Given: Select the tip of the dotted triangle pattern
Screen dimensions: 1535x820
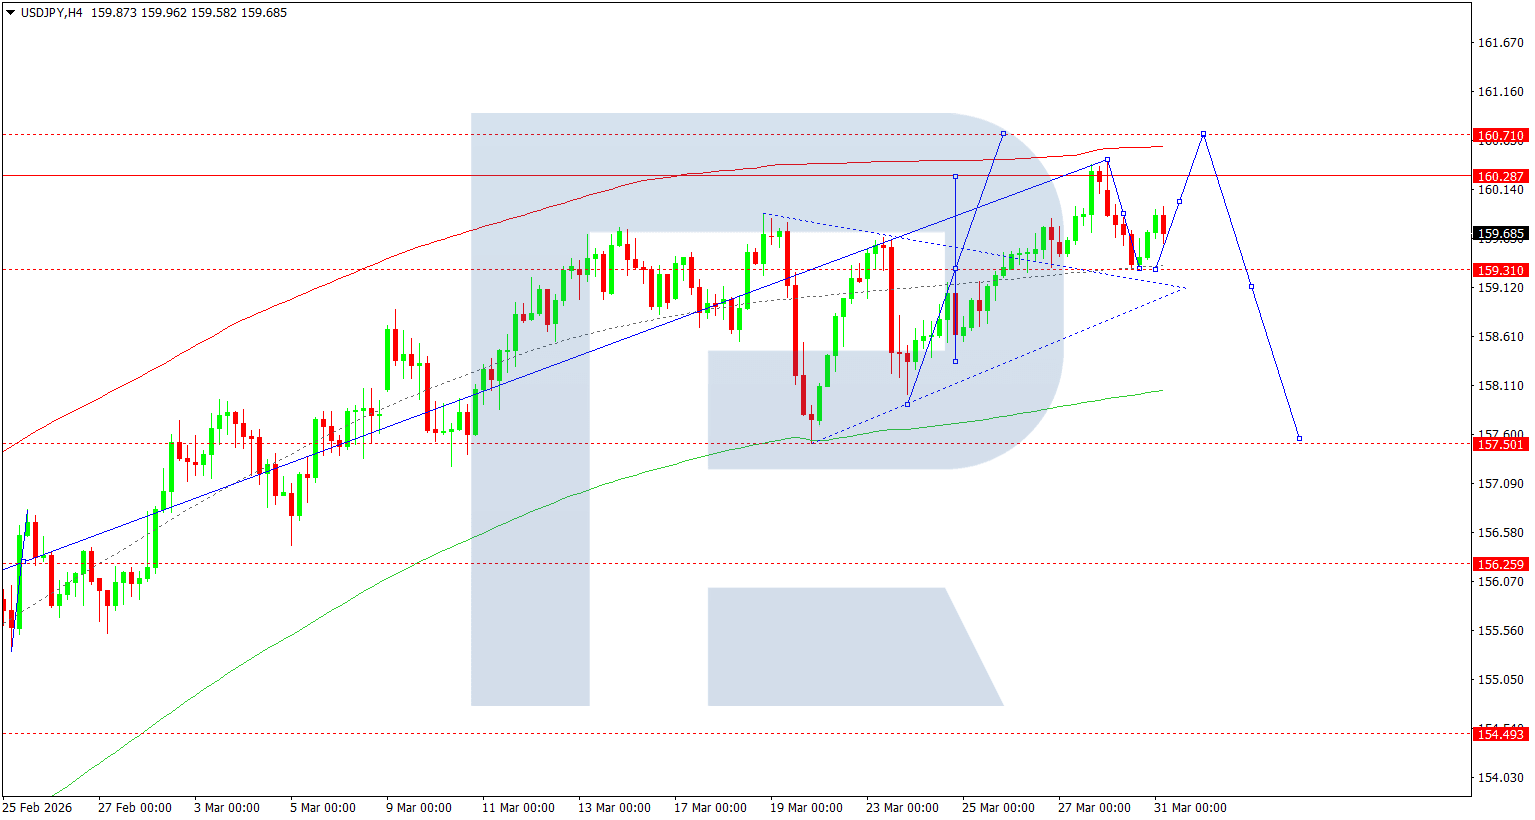Looking at the screenshot, I should pyautogui.click(x=1185, y=289).
